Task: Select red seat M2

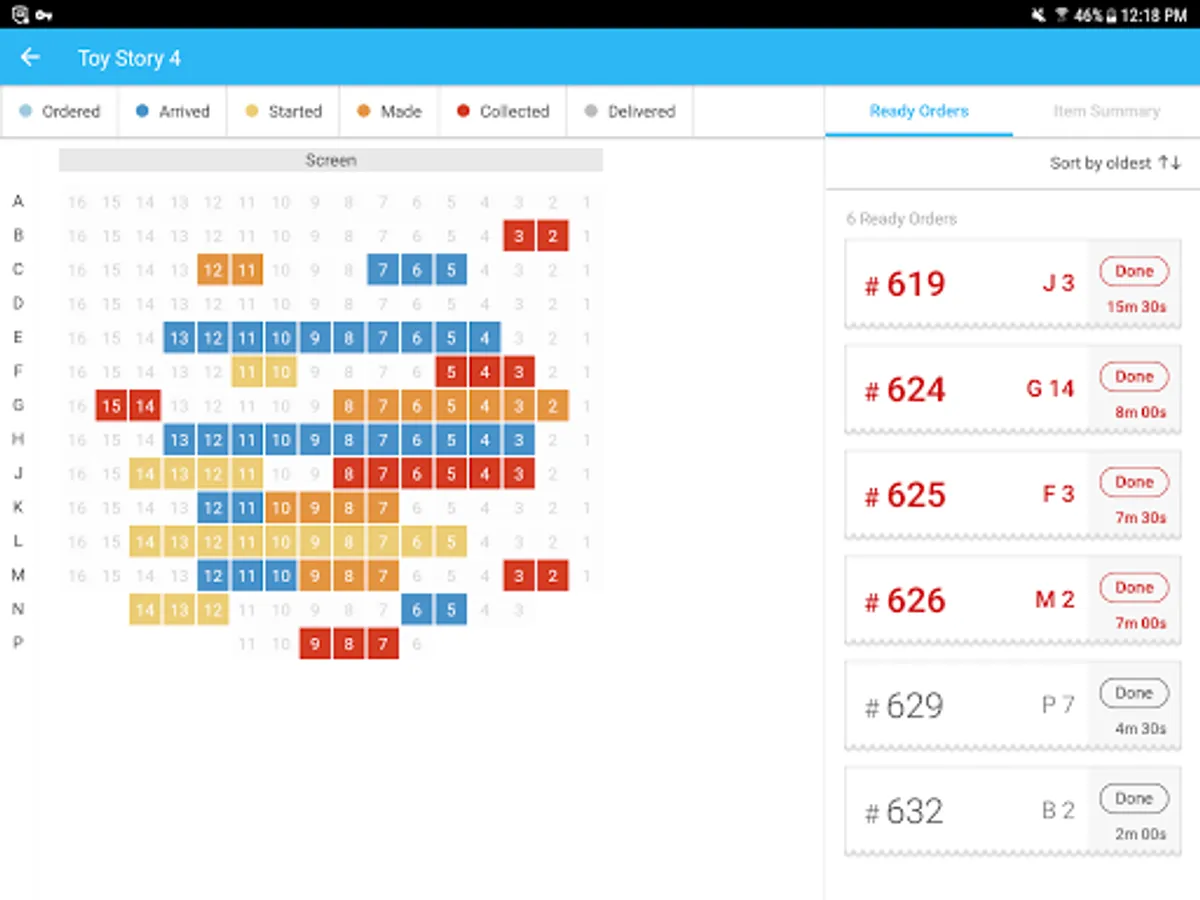Action: 552,576
